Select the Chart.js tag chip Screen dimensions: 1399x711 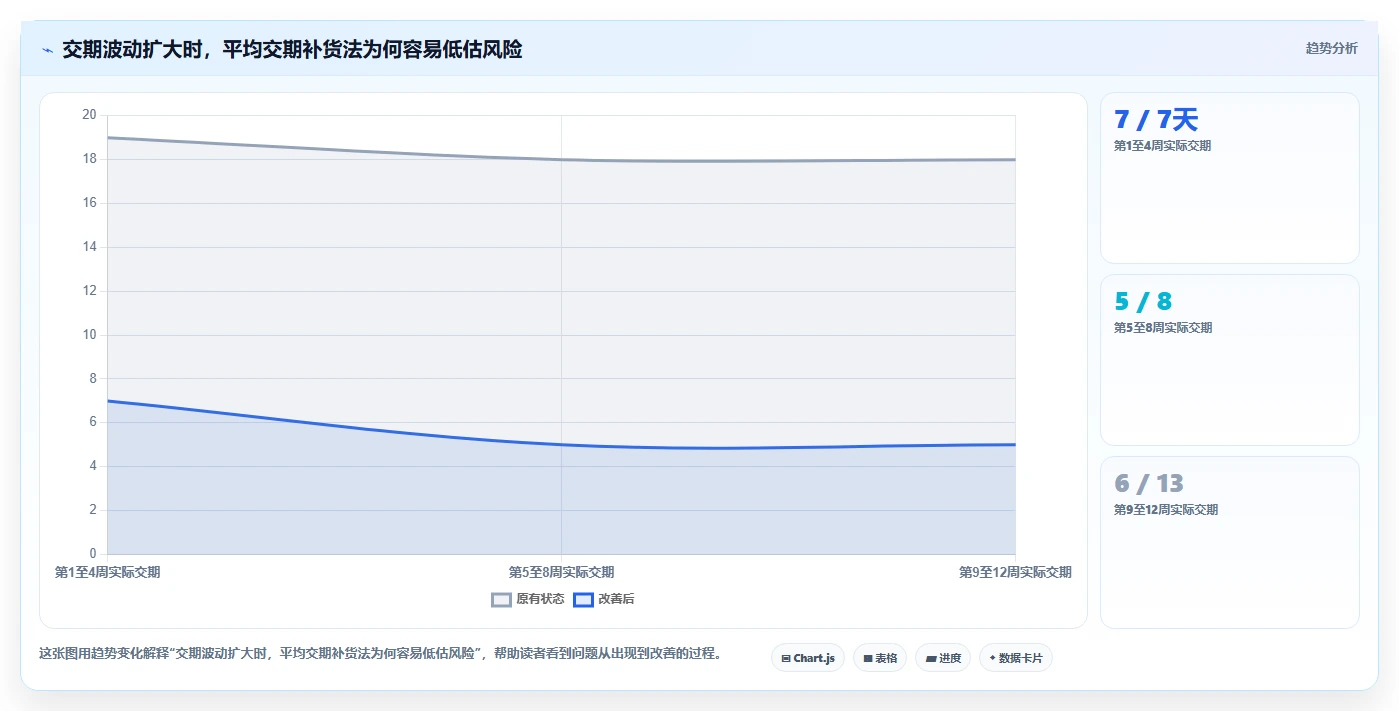pyautogui.click(x=808, y=658)
